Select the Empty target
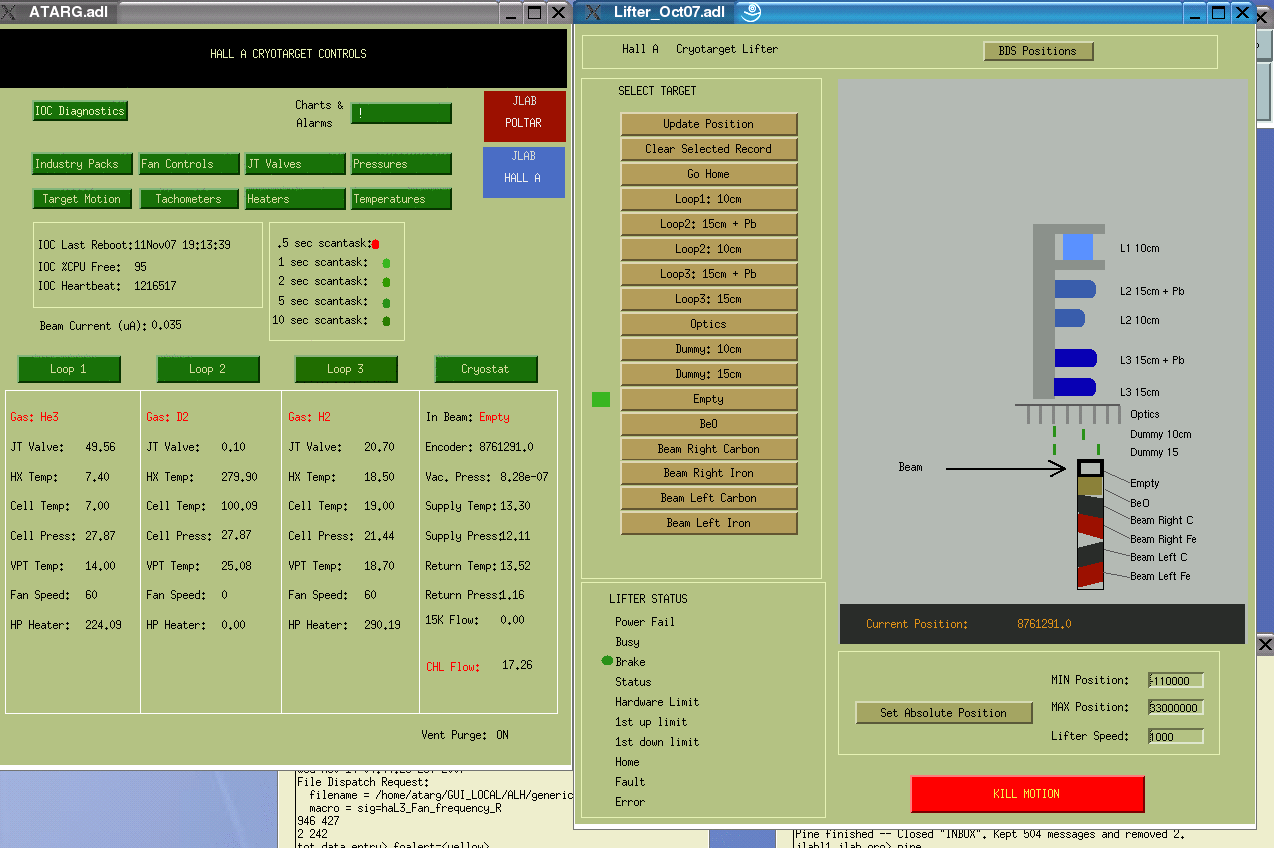The width and height of the screenshot is (1274, 848). click(709, 399)
